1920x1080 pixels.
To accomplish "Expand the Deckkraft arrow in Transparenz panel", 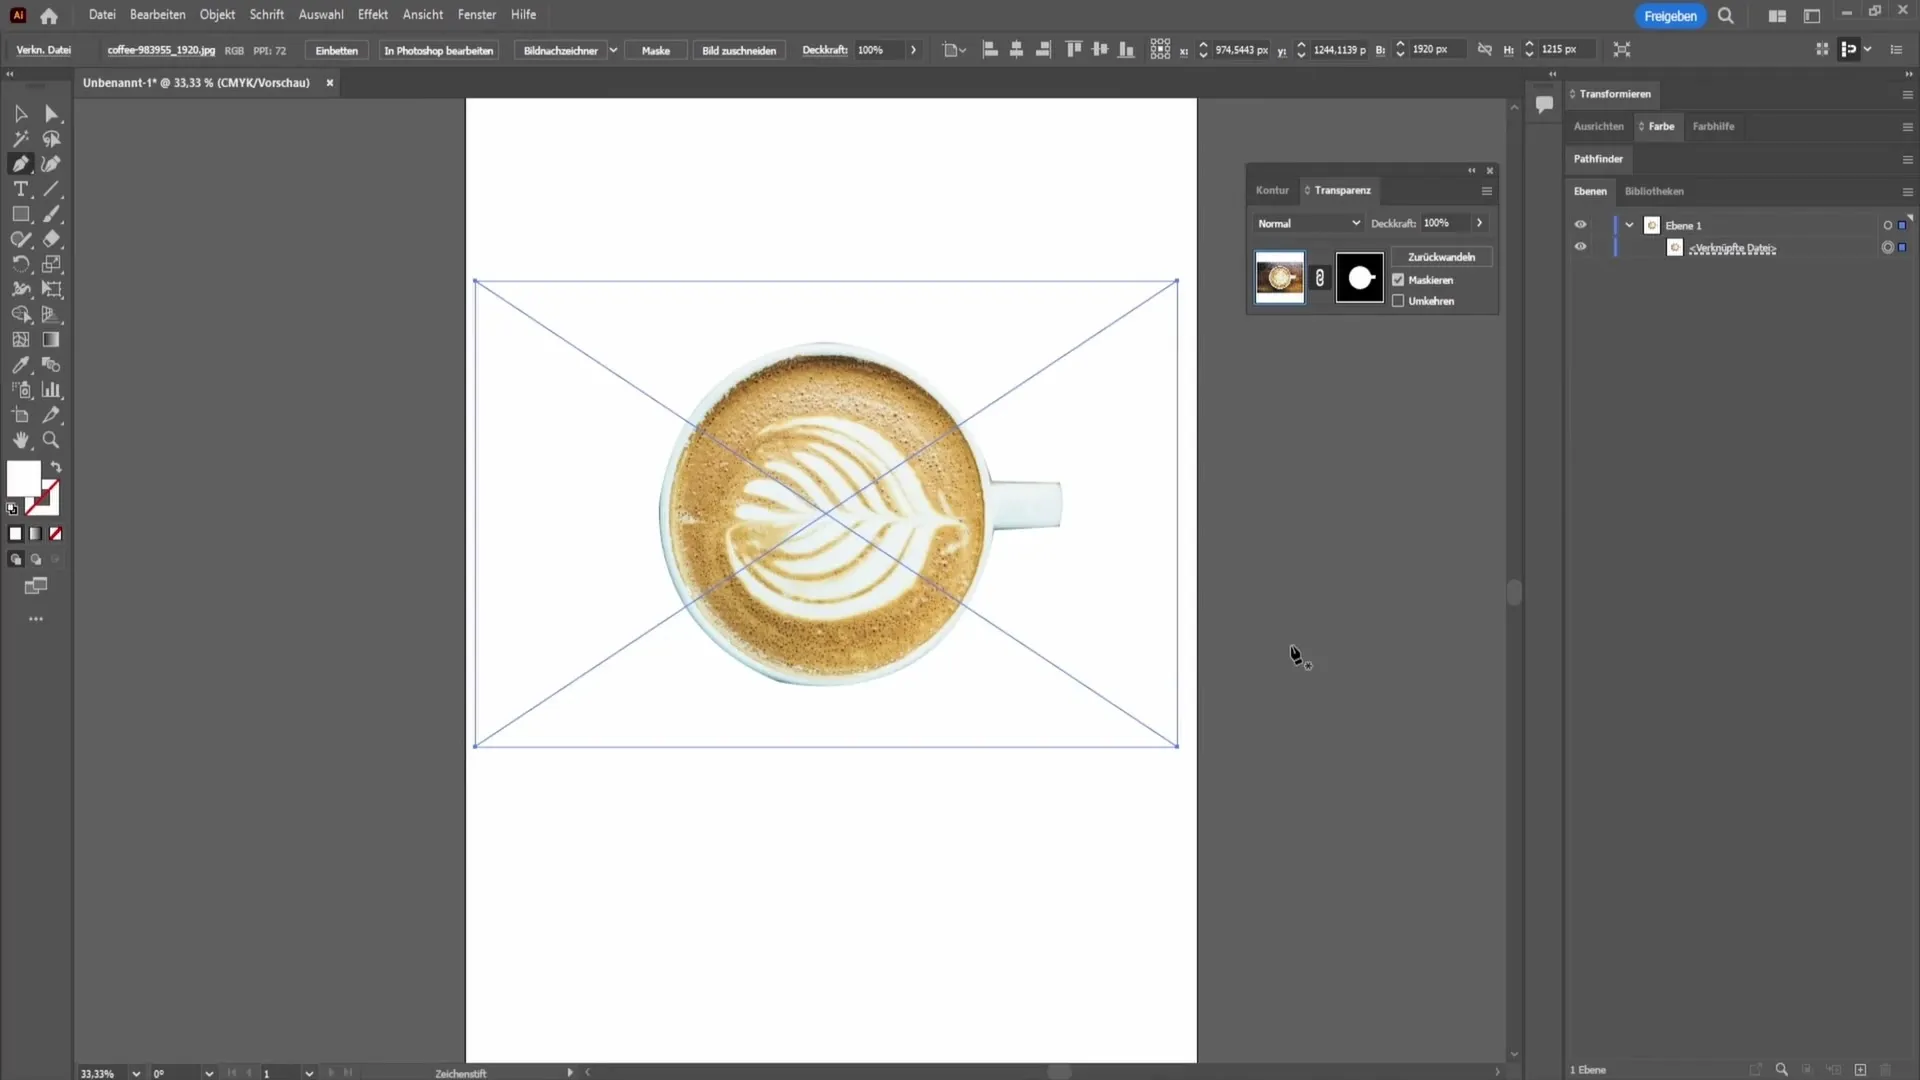I will point(1479,223).
